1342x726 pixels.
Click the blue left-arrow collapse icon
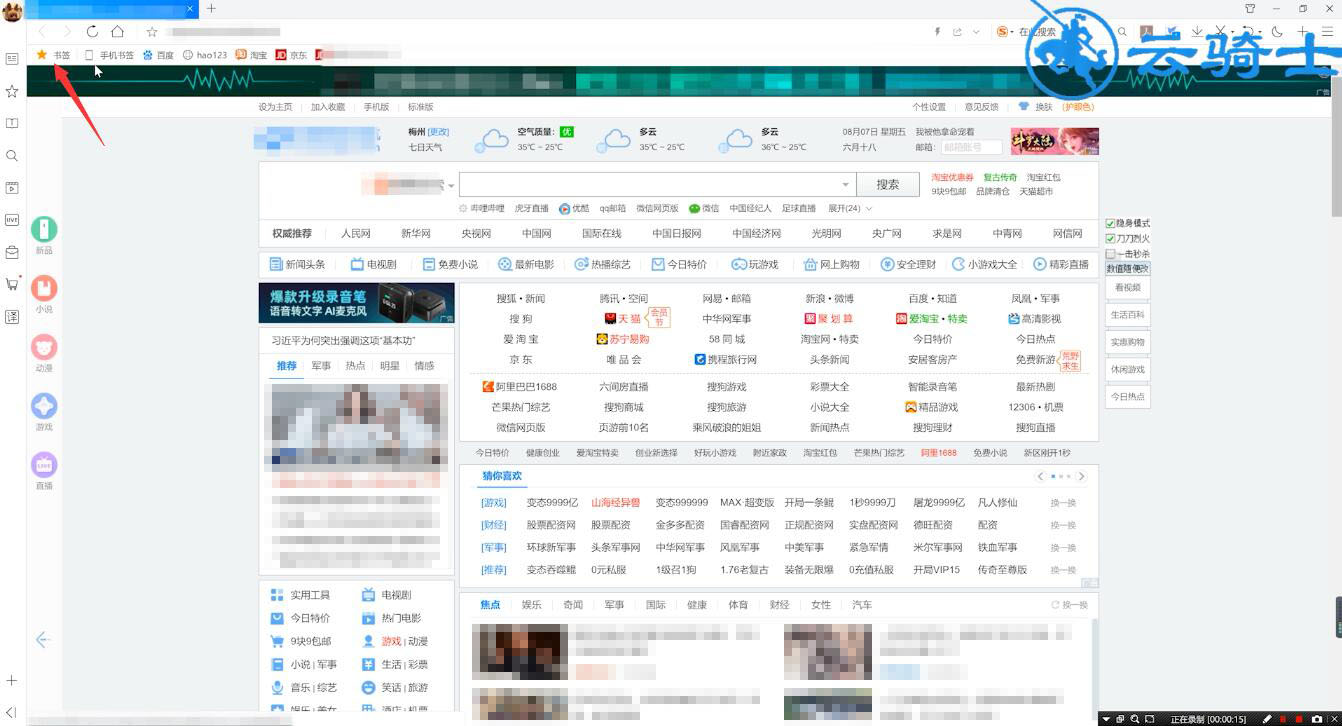coord(43,639)
